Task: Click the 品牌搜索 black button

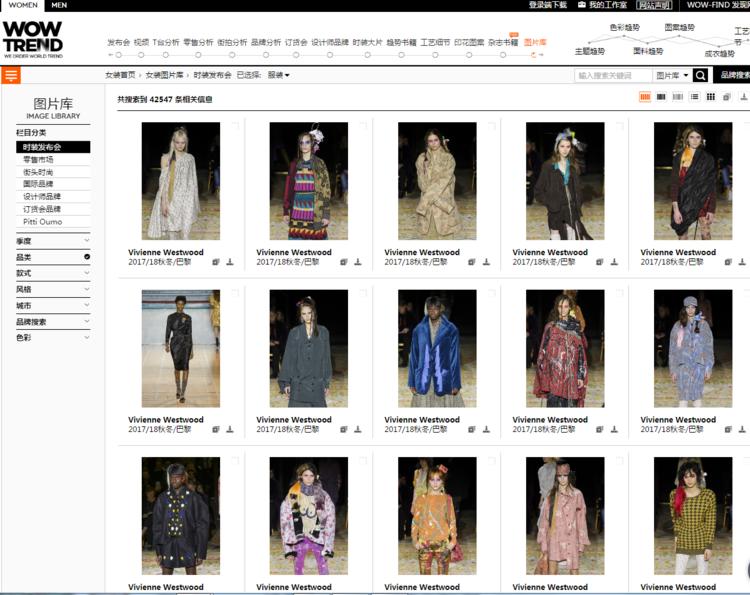Action: click(x=732, y=75)
